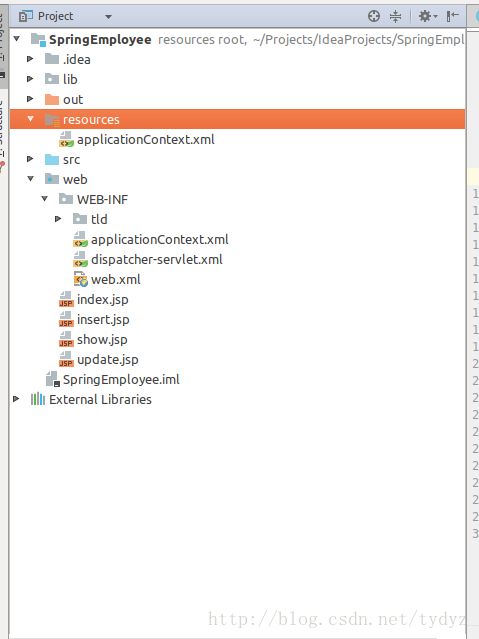
Task: Click the lib folder icon
Action: point(52,79)
